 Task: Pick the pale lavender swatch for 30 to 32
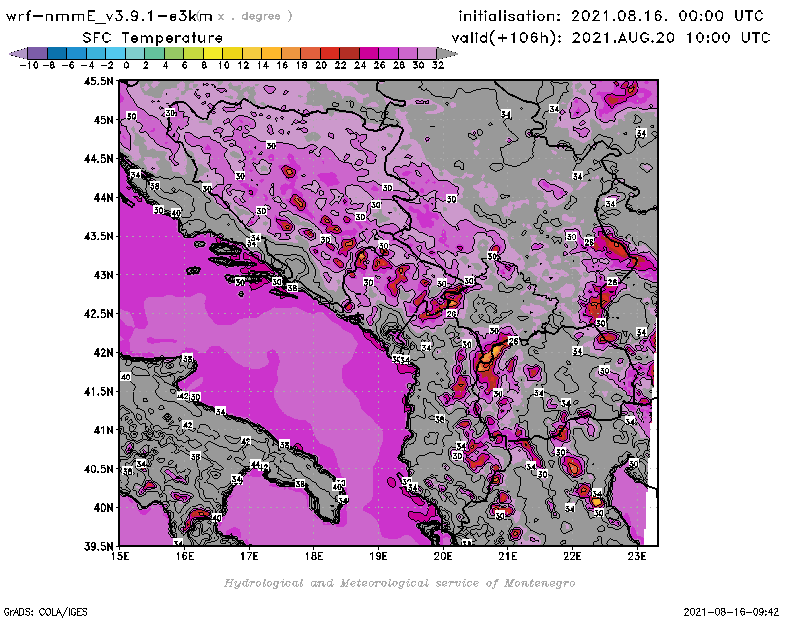tap(427, 53)
